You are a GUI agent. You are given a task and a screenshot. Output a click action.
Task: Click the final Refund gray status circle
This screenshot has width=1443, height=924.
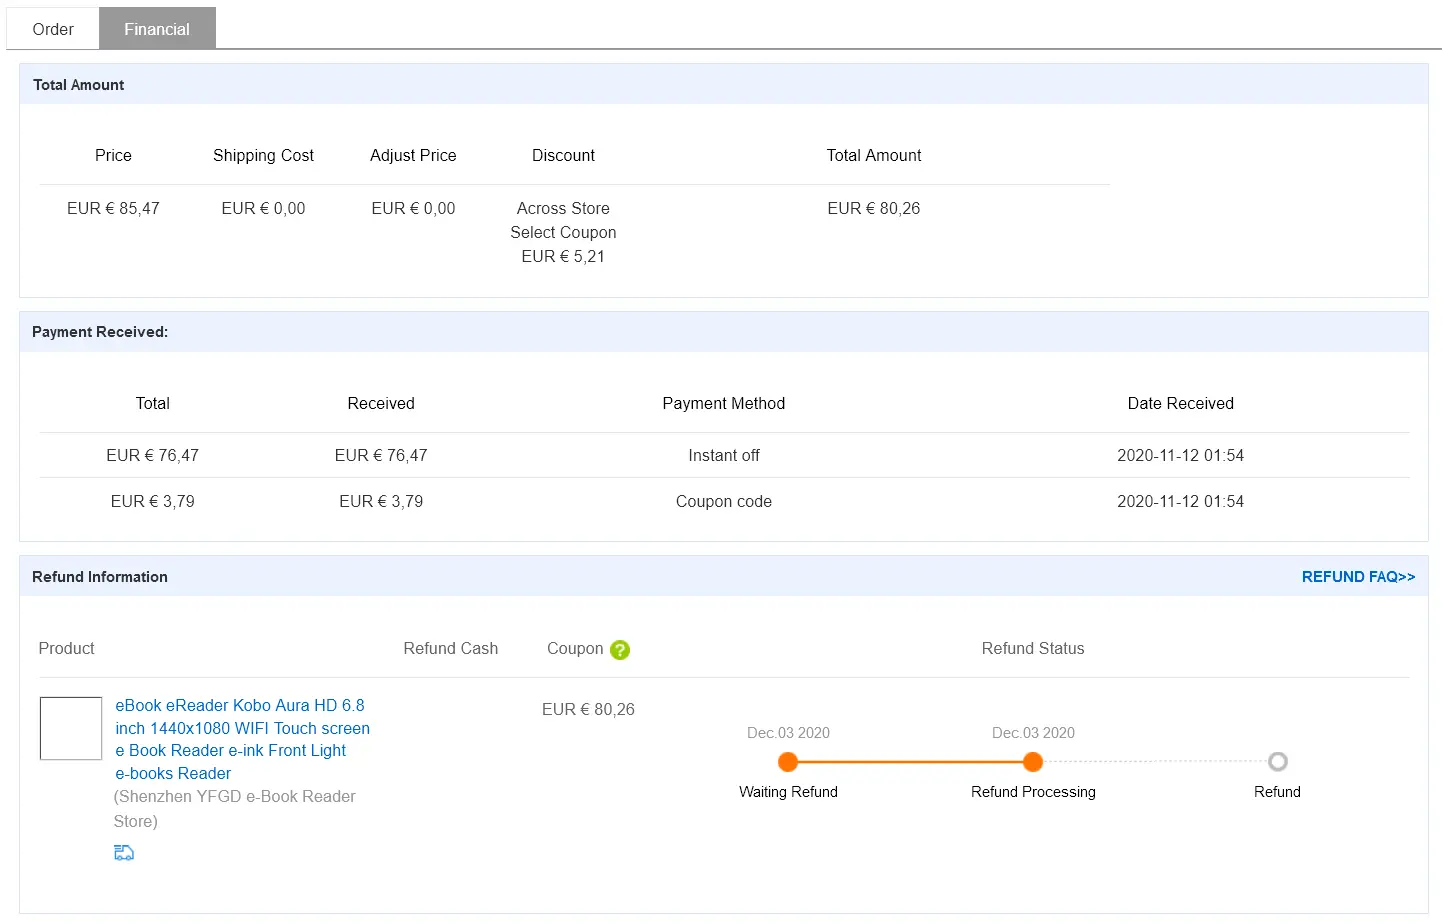coord(1277,762)
